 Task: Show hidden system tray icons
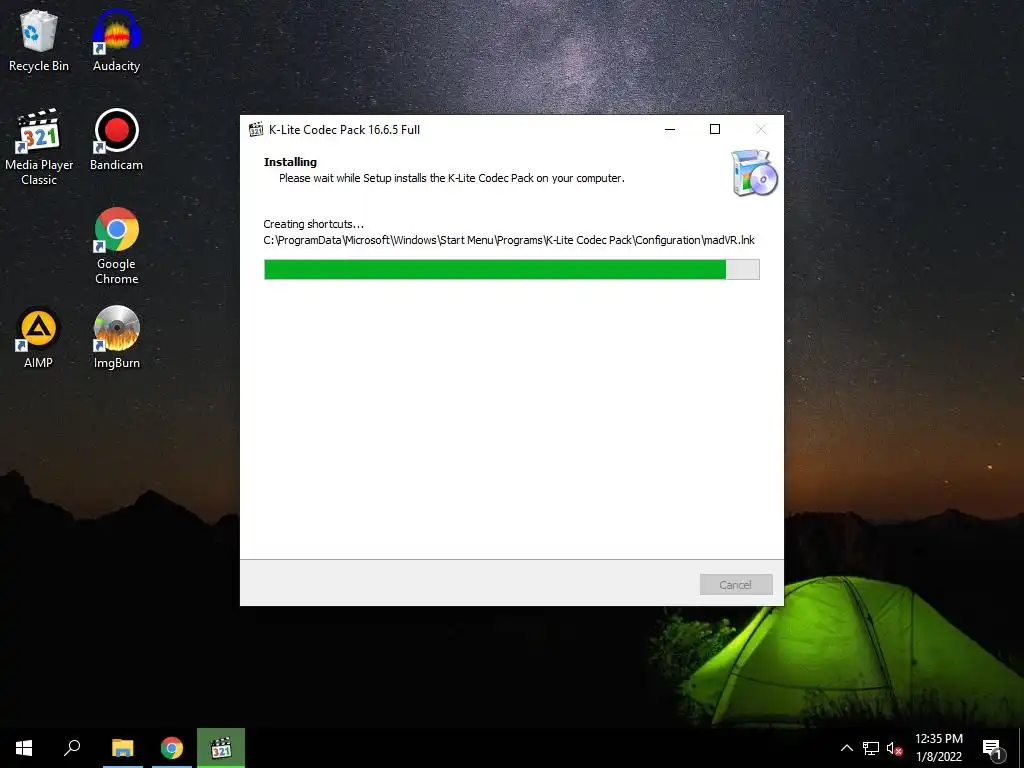(x=846, y=748)
